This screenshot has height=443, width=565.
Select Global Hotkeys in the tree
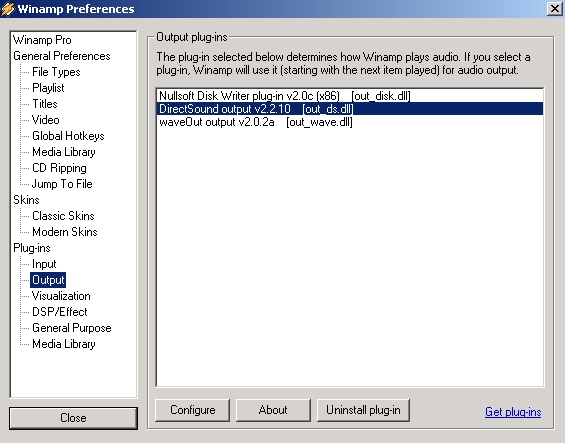(x=68, y=136)
